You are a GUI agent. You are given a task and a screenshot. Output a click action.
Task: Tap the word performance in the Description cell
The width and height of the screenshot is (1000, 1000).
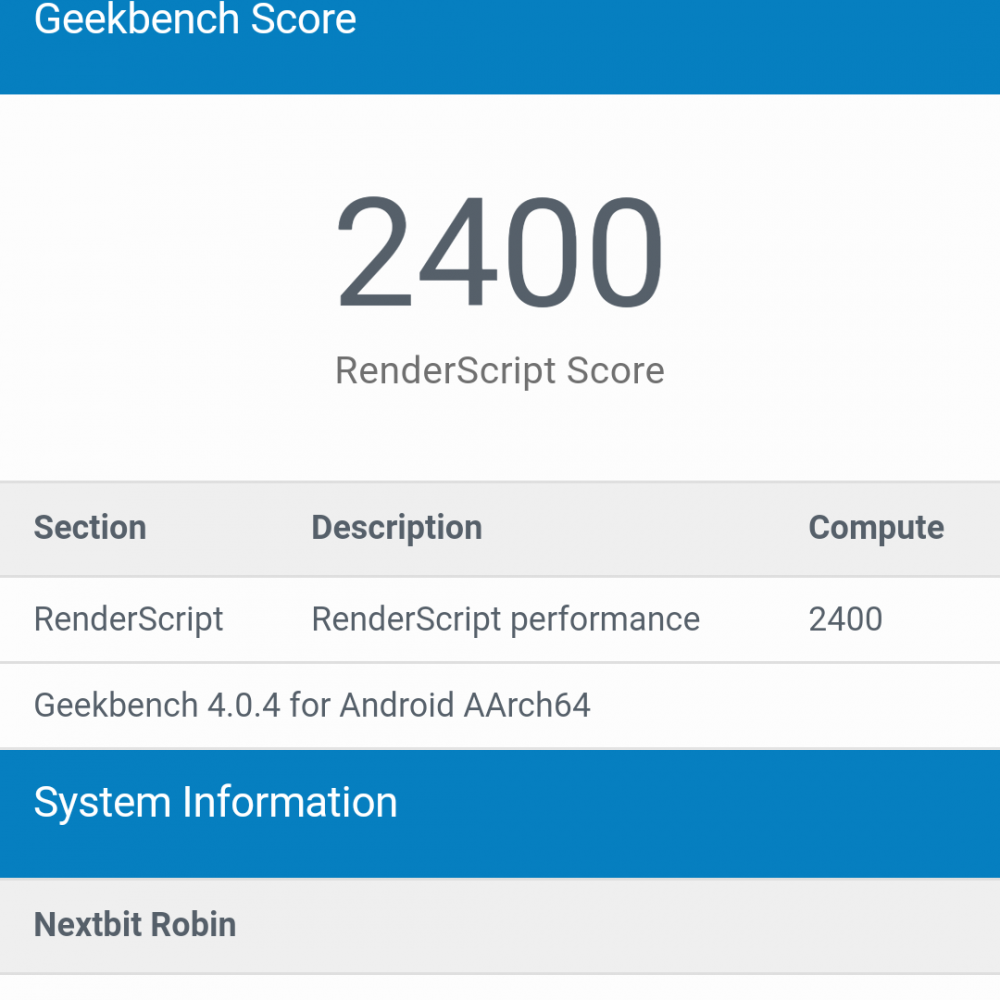pos(605,620)
